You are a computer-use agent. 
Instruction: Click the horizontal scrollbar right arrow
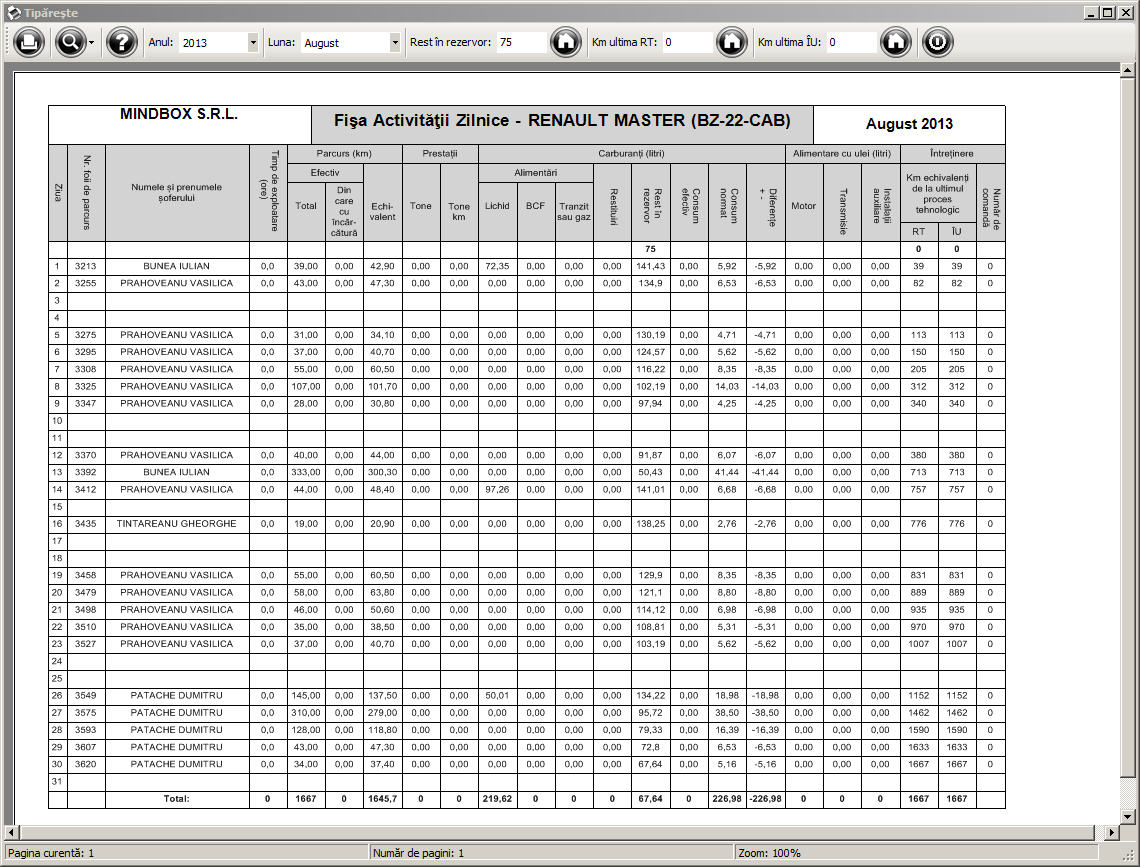tap(1112, 832)
